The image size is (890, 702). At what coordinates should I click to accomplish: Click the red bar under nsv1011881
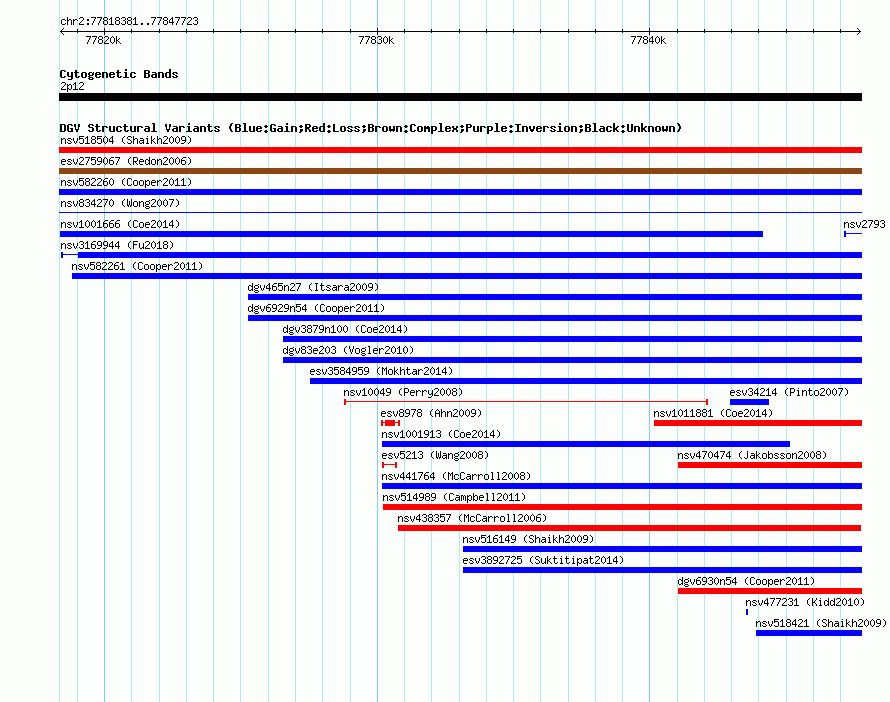758,423
